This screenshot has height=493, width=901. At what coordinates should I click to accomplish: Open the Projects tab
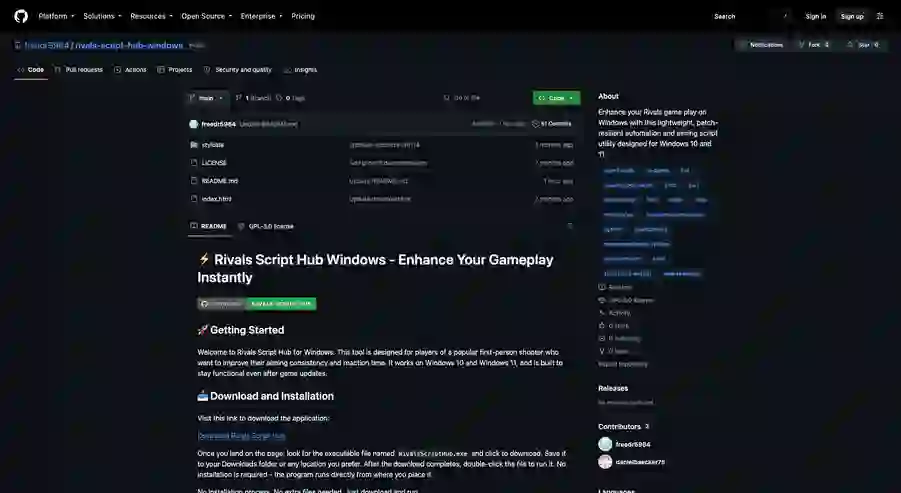[x=175, y=70]
